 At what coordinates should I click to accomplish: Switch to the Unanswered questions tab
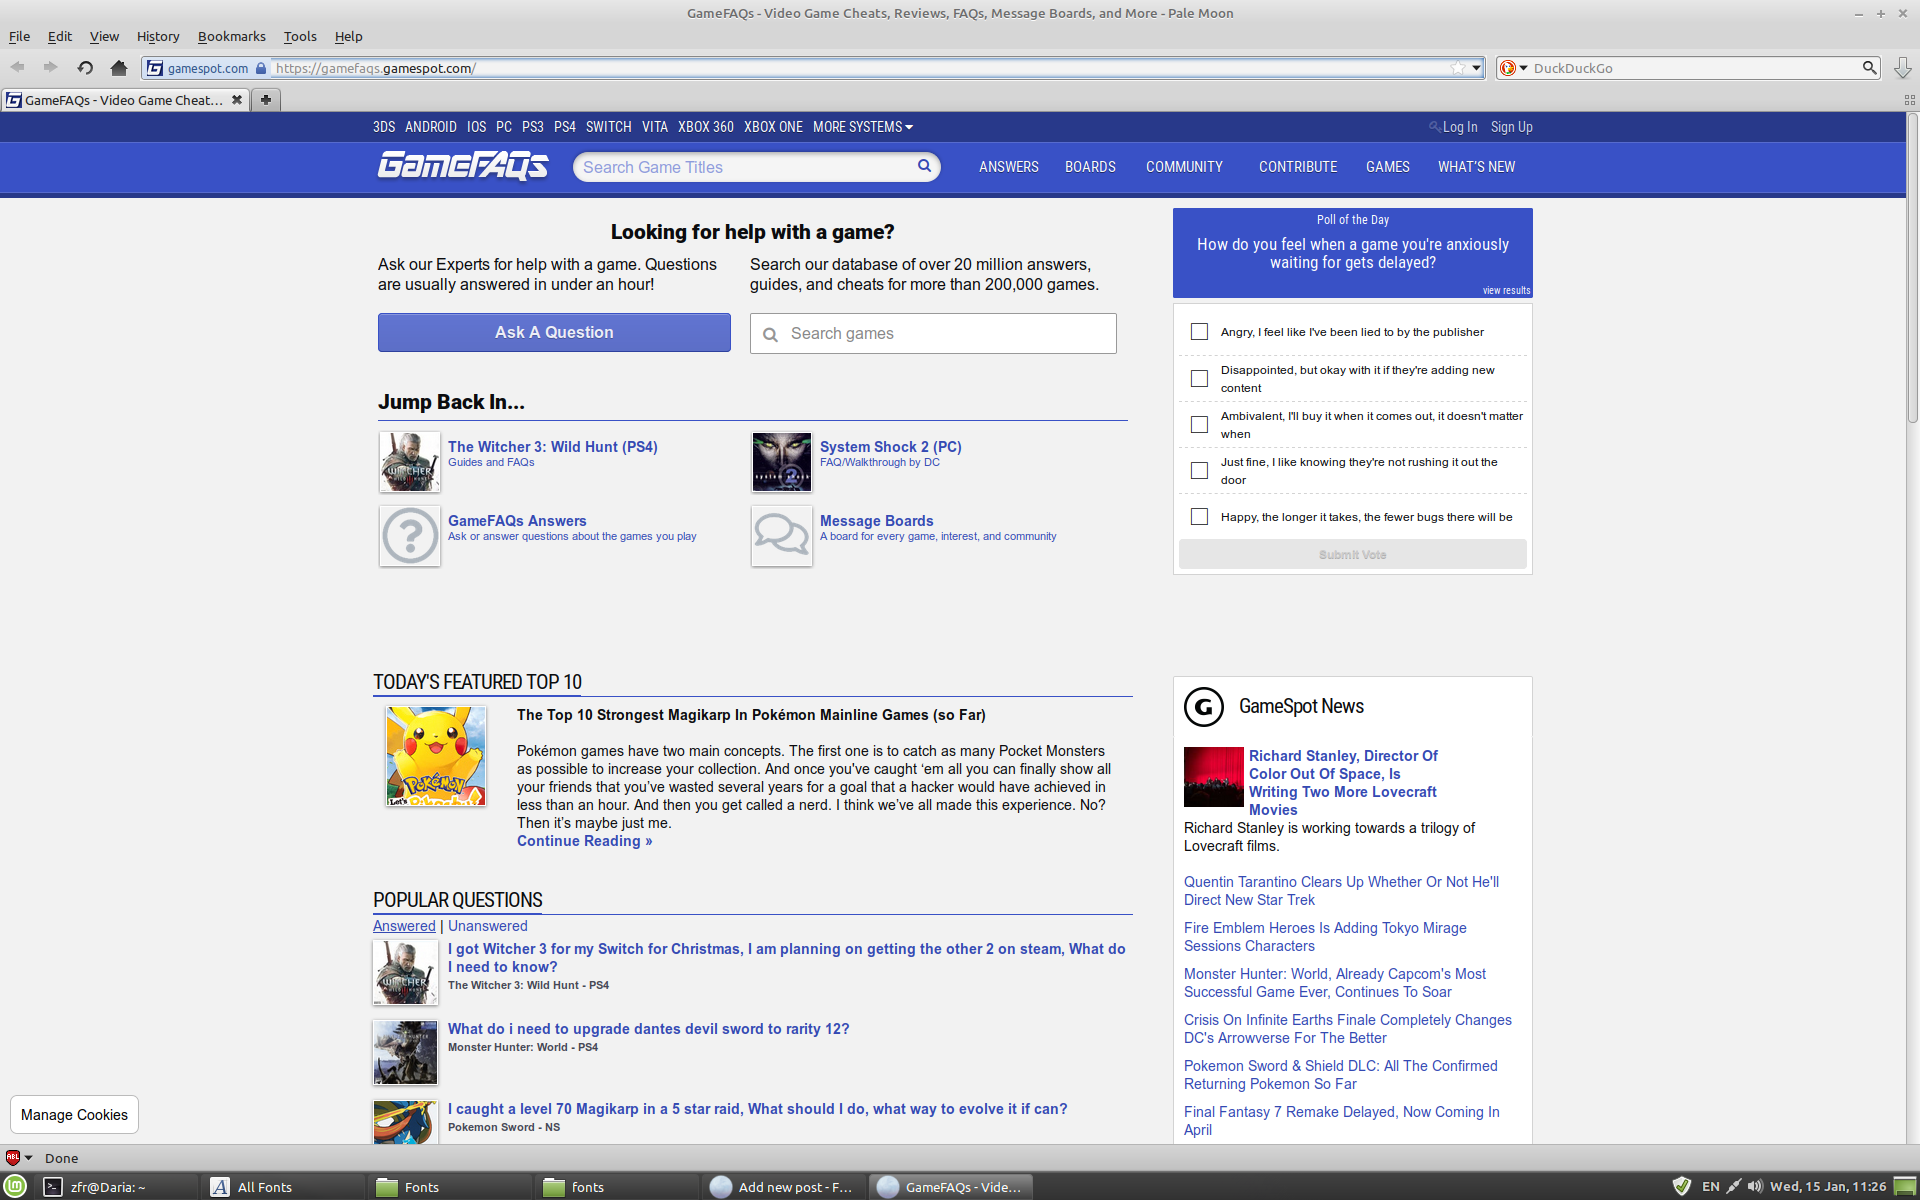(x=487, y=926)
